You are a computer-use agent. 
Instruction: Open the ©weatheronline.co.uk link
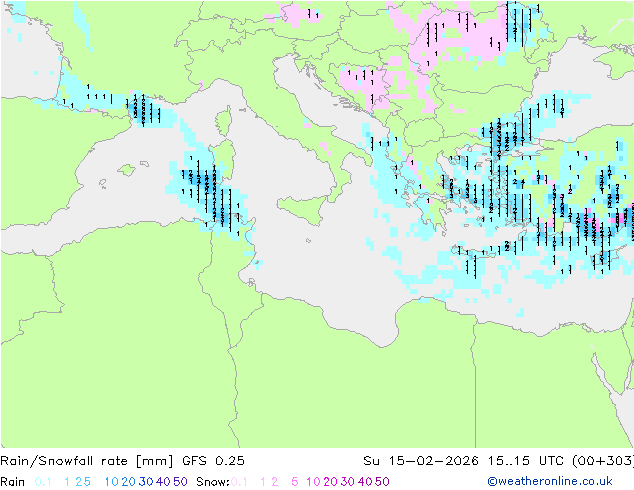point(550,482)
